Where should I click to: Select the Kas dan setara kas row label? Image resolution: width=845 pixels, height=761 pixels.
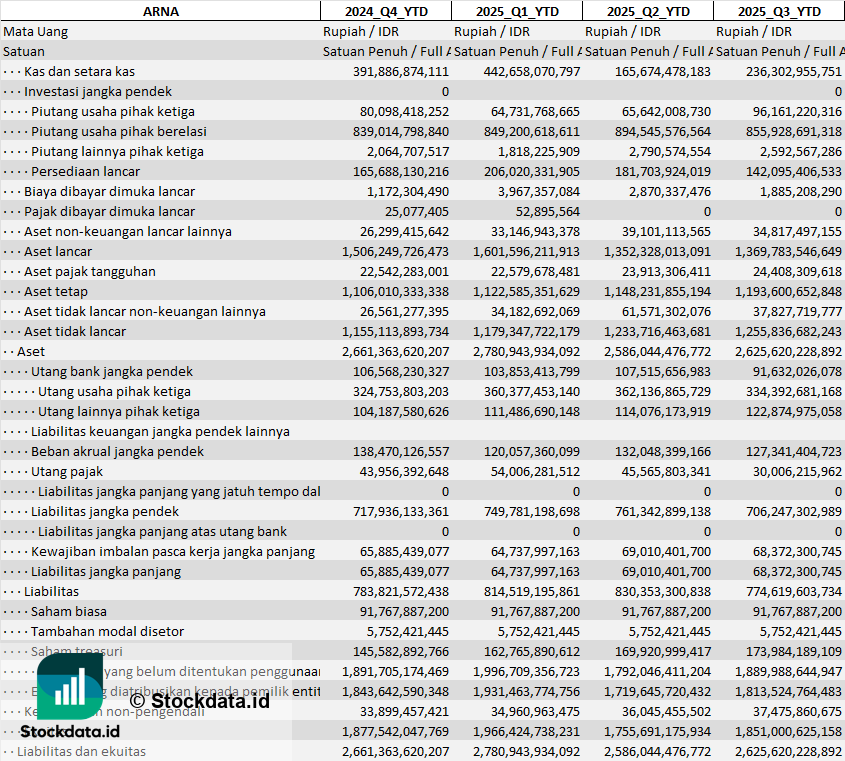79,71
